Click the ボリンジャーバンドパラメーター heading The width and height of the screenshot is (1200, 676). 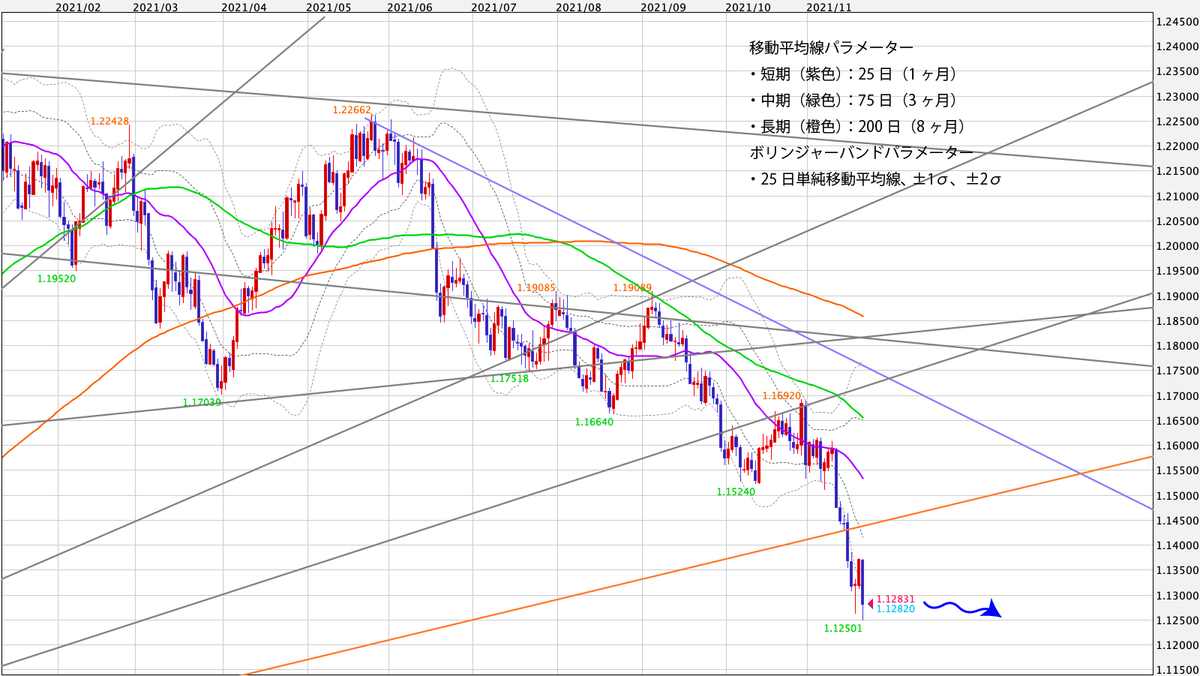point(860,153)
